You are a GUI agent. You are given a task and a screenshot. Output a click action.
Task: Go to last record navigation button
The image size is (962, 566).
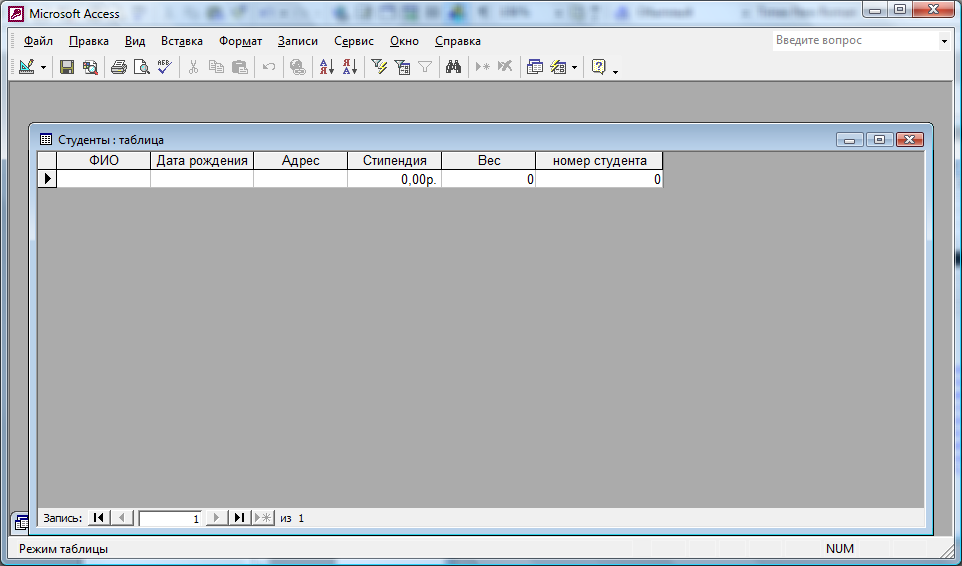[239, 518]
